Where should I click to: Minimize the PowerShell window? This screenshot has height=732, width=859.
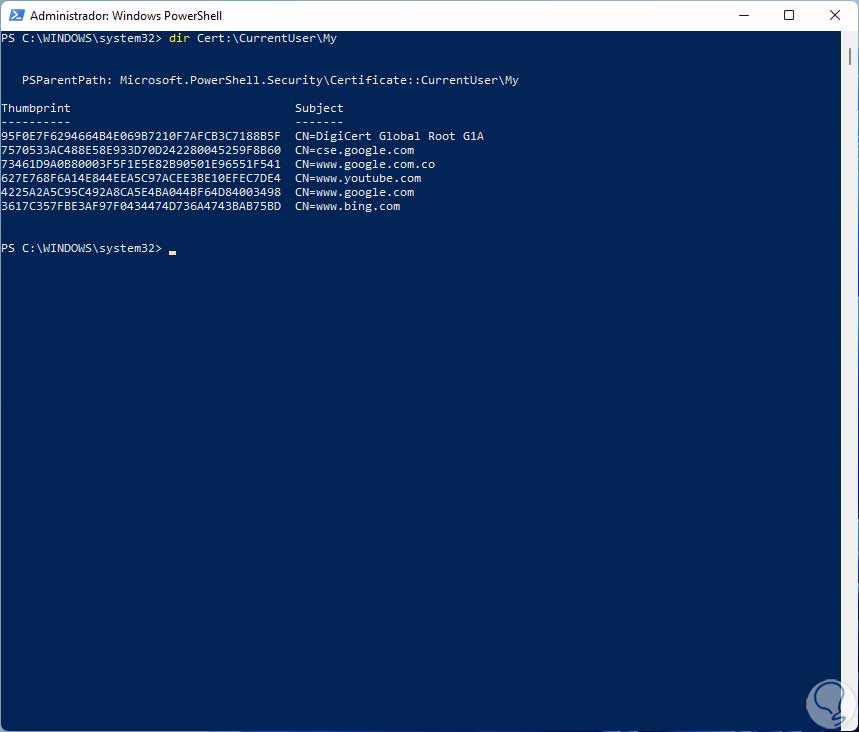point(743,15)
